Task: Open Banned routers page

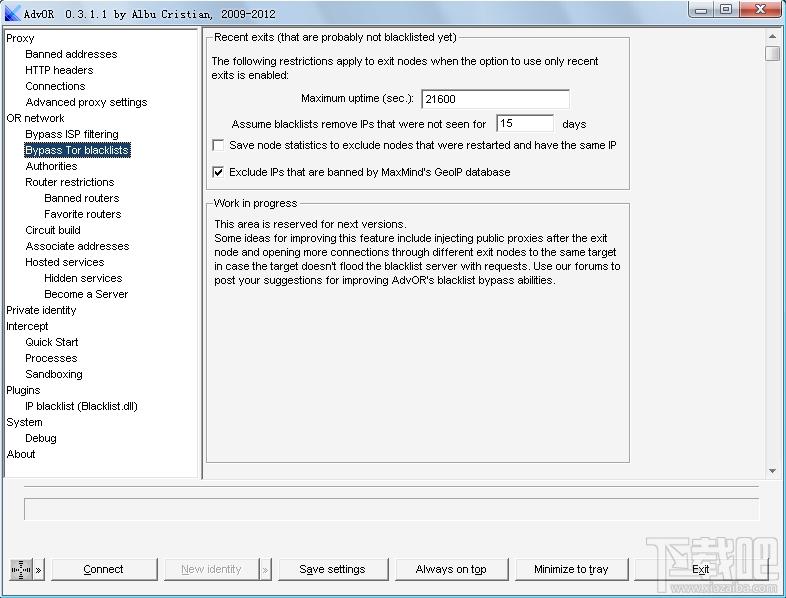Action: point(82,198)
